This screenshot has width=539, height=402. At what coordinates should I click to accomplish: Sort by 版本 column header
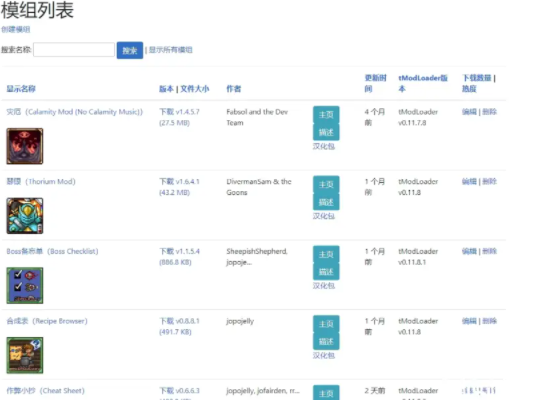click(x=166, y=89)
